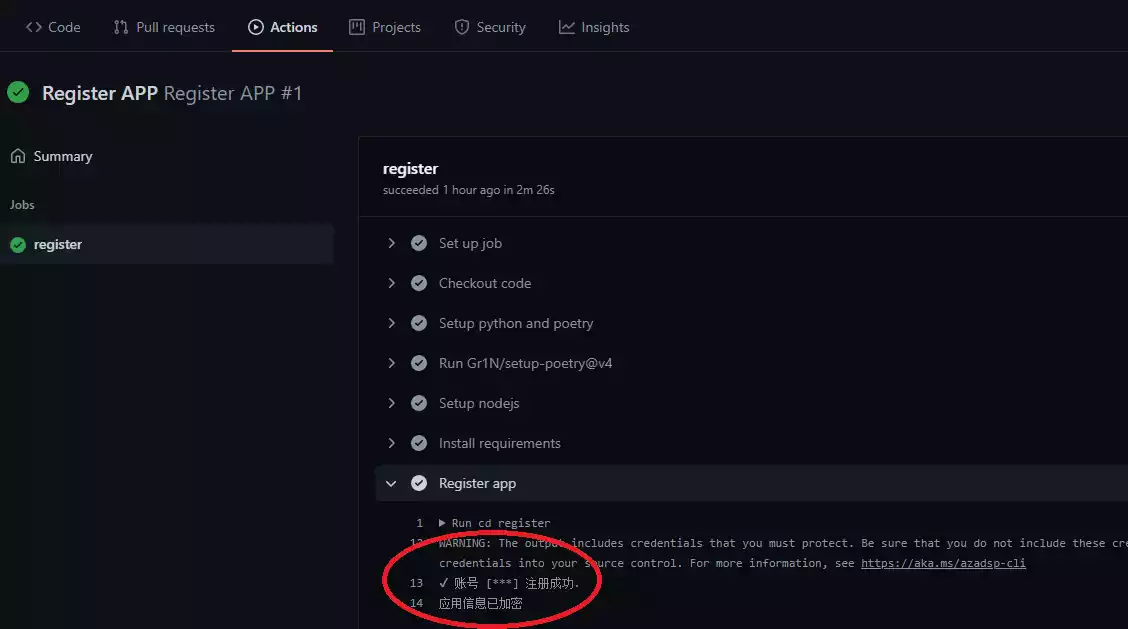Expand the Setup python and poetry chevron
1128x629 pixels.
(x=391, y=323)
